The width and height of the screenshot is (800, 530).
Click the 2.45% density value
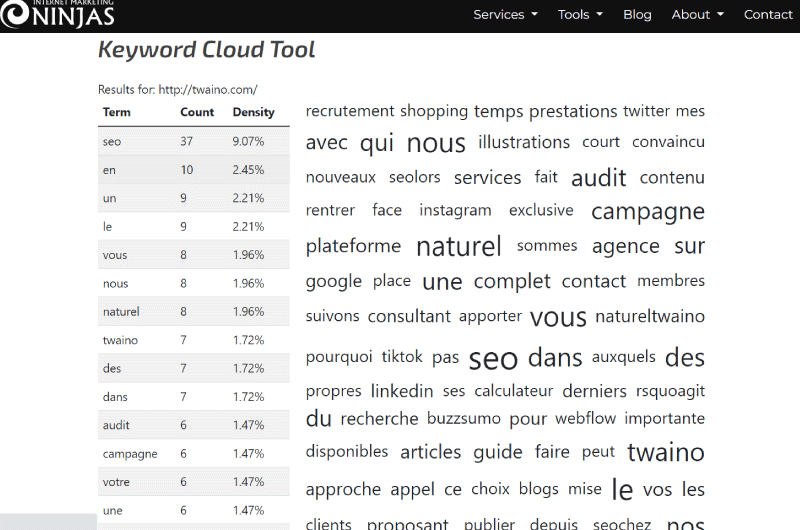click(x=248, y=170)
